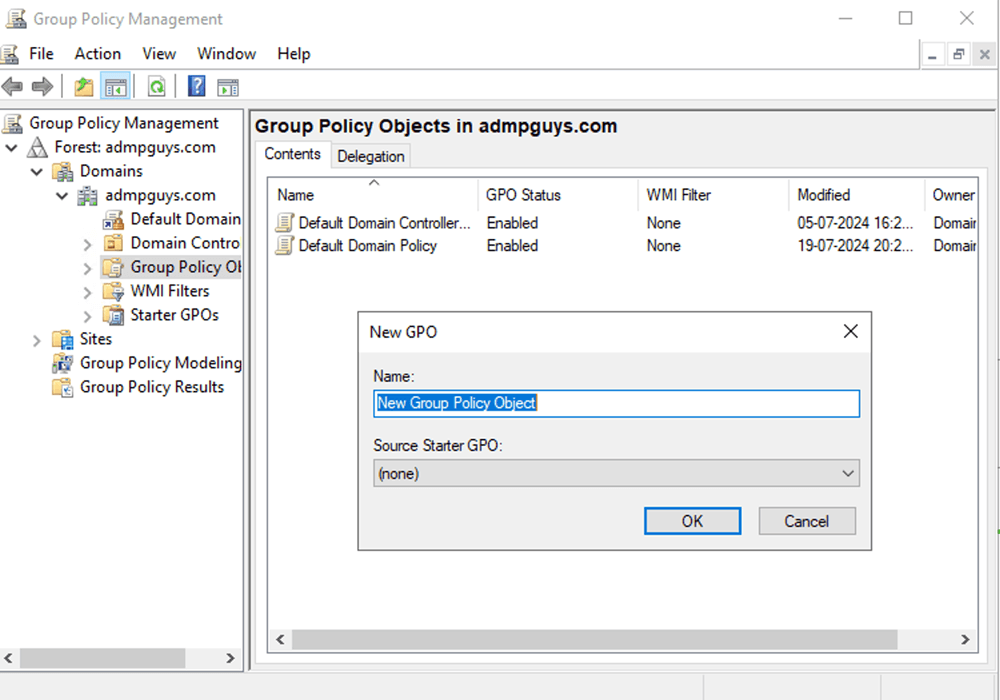The height and width of the screenshot is (700, 1000).
Task: Click OK to create the new GPO
Action: 692,520
